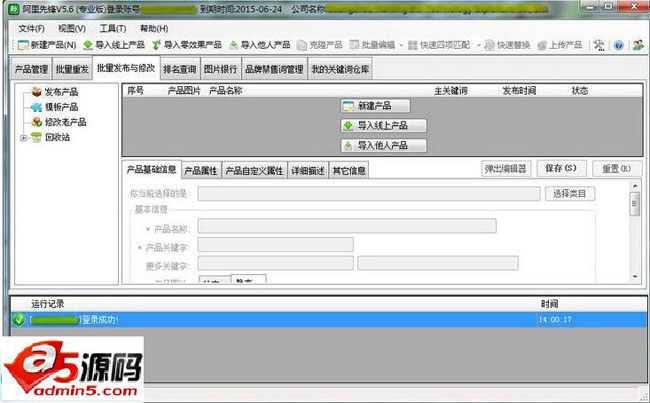Open the 工具(T) menu
Screen dimensions: 650x403
[113, 29]
